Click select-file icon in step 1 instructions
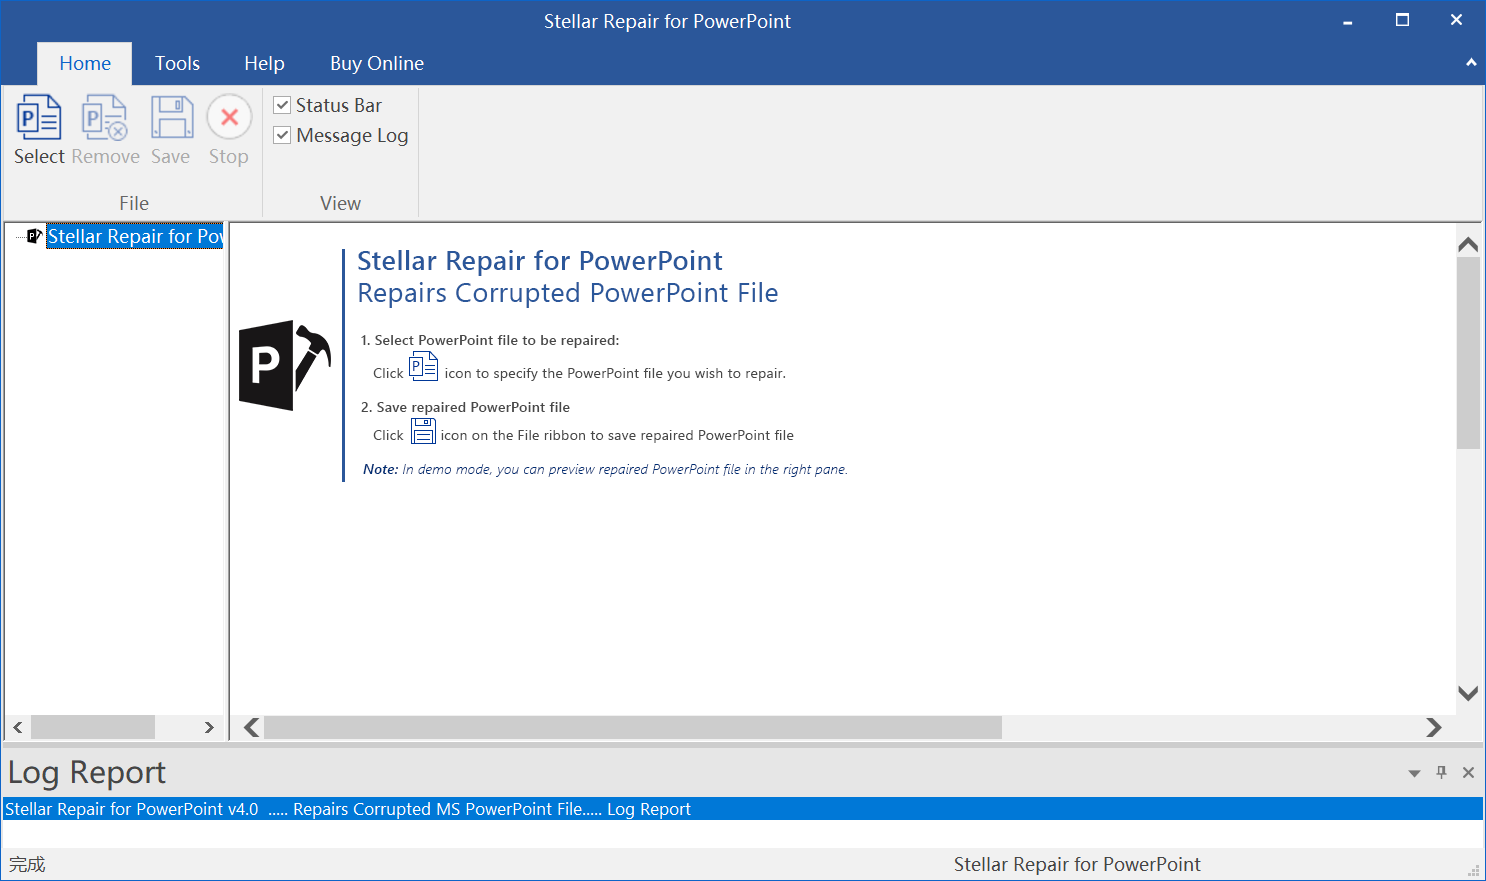The width and height of the screenshot is (1486, 881). point(423,366)
